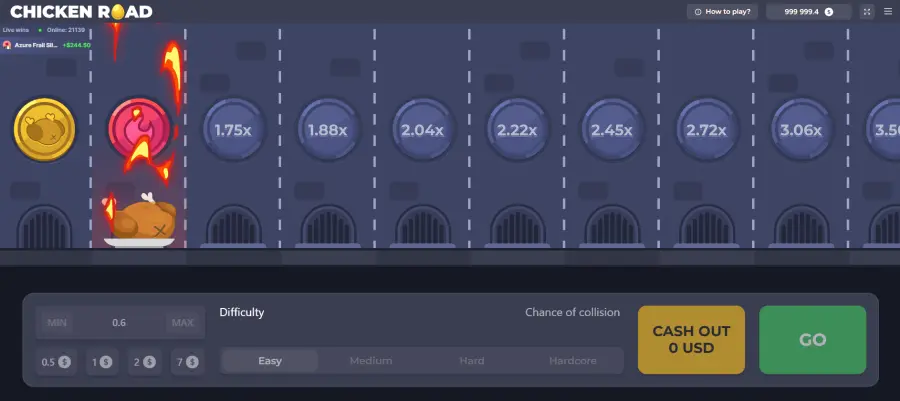The height and width of the screenshot is (401, 900).
Task: Select the 1.75x multiplier coin
Action: click(233, 130)
